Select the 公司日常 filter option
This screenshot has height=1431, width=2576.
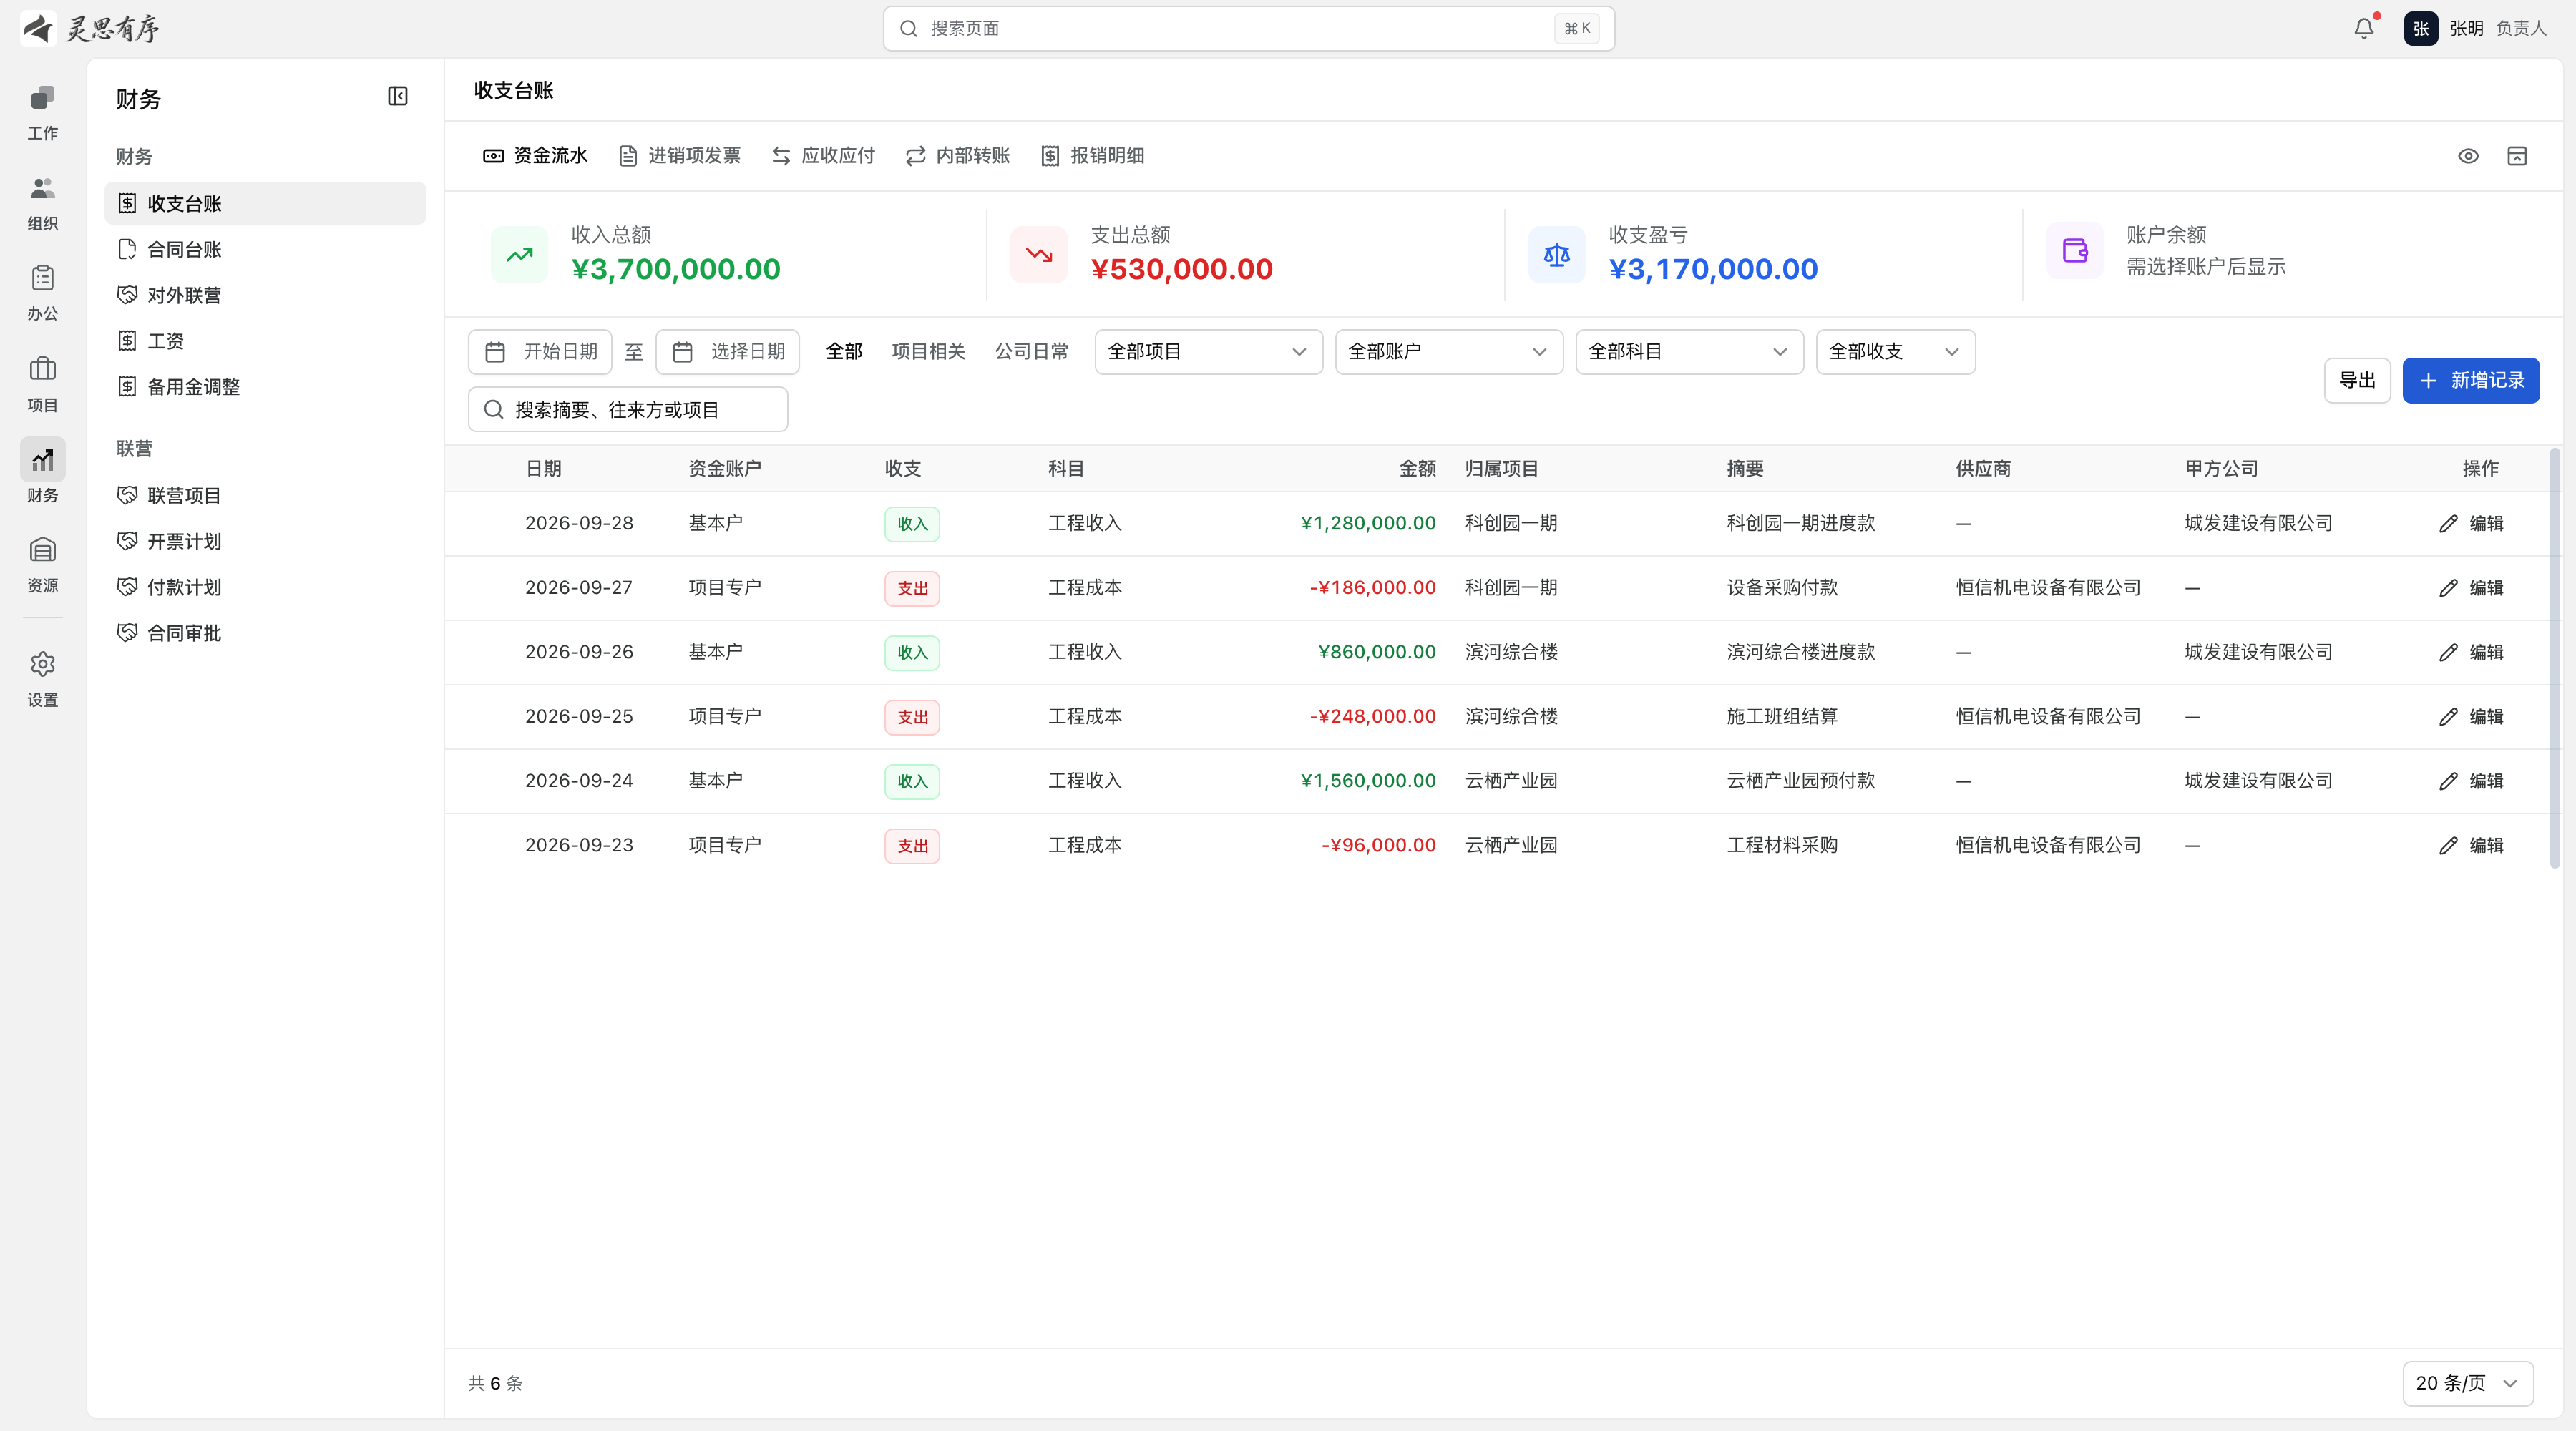(x=1031, y=352)
